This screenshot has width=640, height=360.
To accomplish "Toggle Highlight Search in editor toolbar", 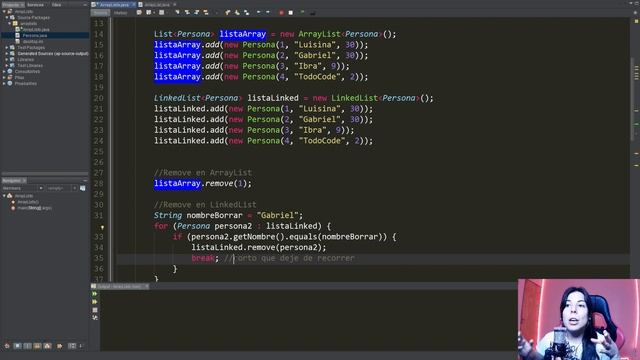I will (206, 13).
